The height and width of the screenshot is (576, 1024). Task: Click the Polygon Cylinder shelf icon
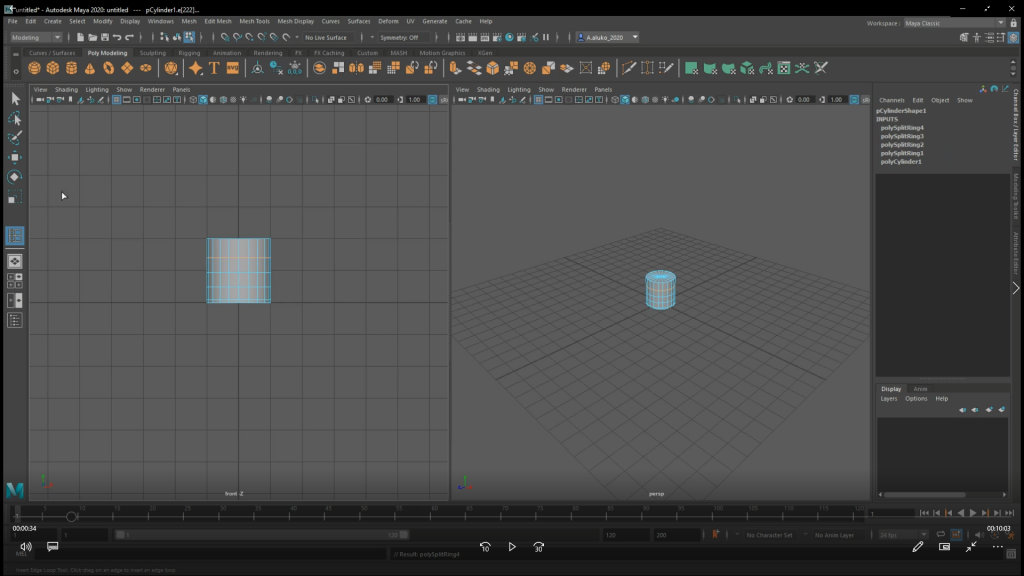(x=72, y=68)
